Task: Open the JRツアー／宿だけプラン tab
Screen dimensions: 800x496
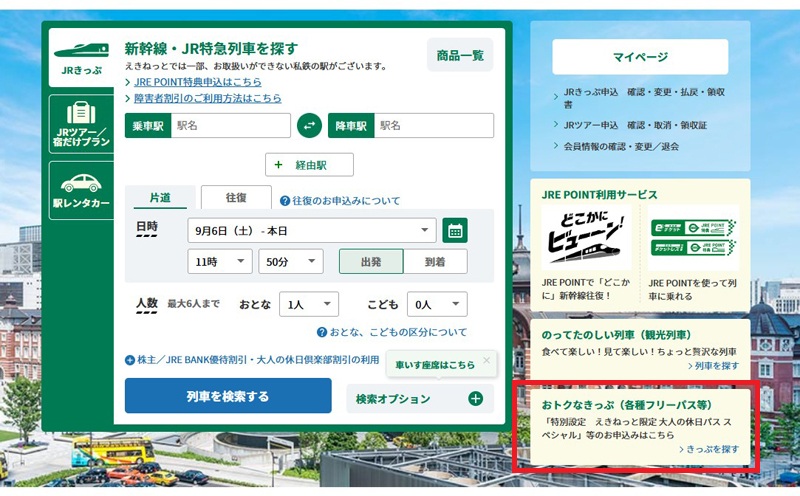Action: pos(81,124)
